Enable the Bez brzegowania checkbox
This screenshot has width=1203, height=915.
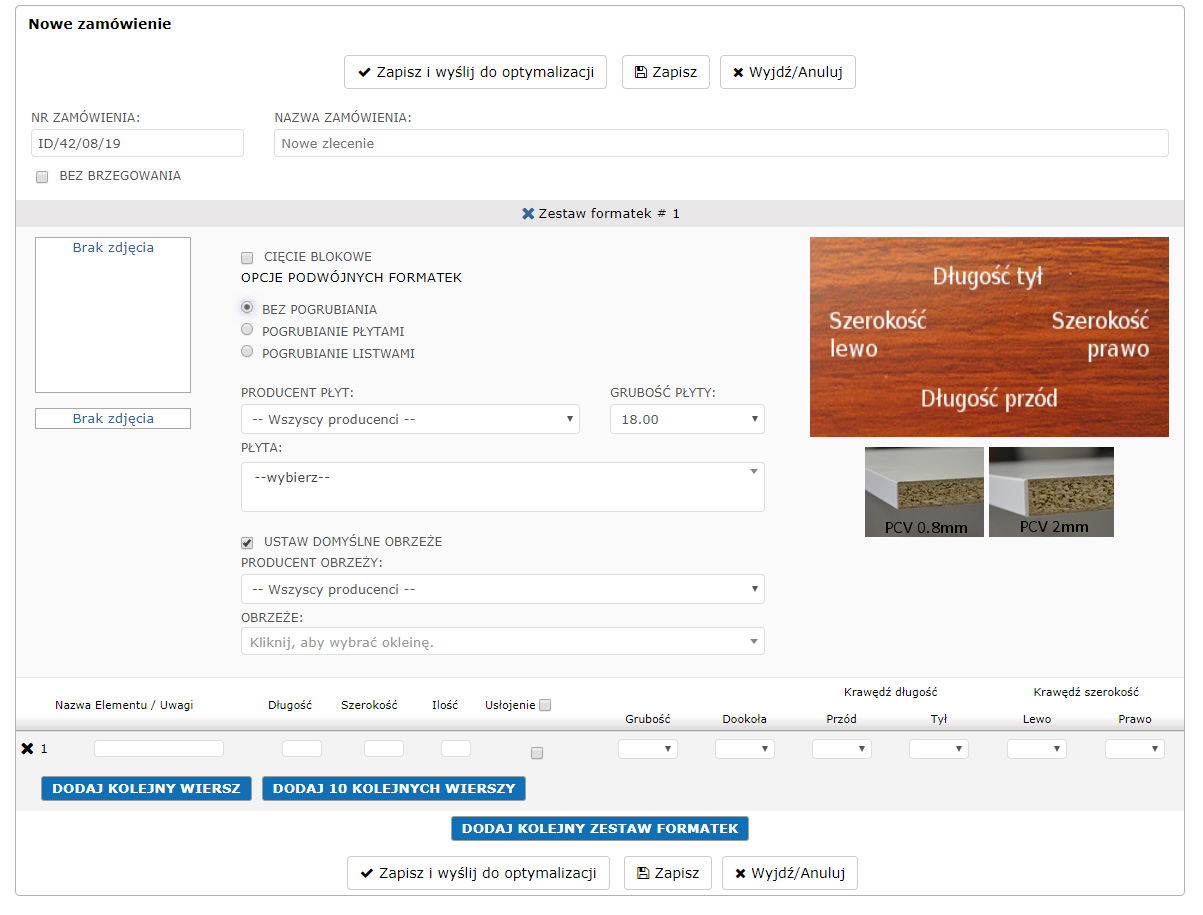coord(42,177)
